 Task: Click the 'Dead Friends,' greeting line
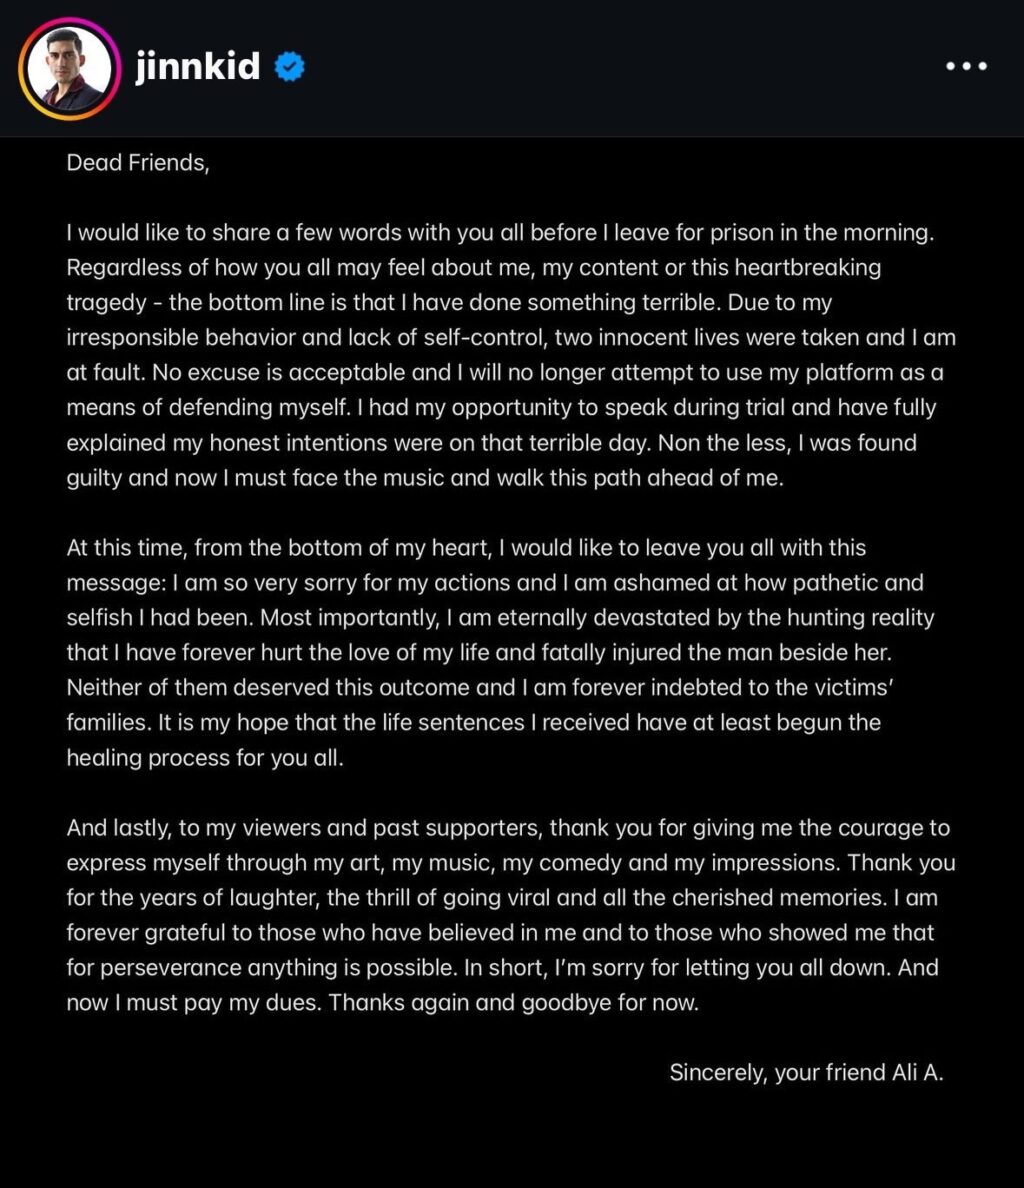coord(138,163)
